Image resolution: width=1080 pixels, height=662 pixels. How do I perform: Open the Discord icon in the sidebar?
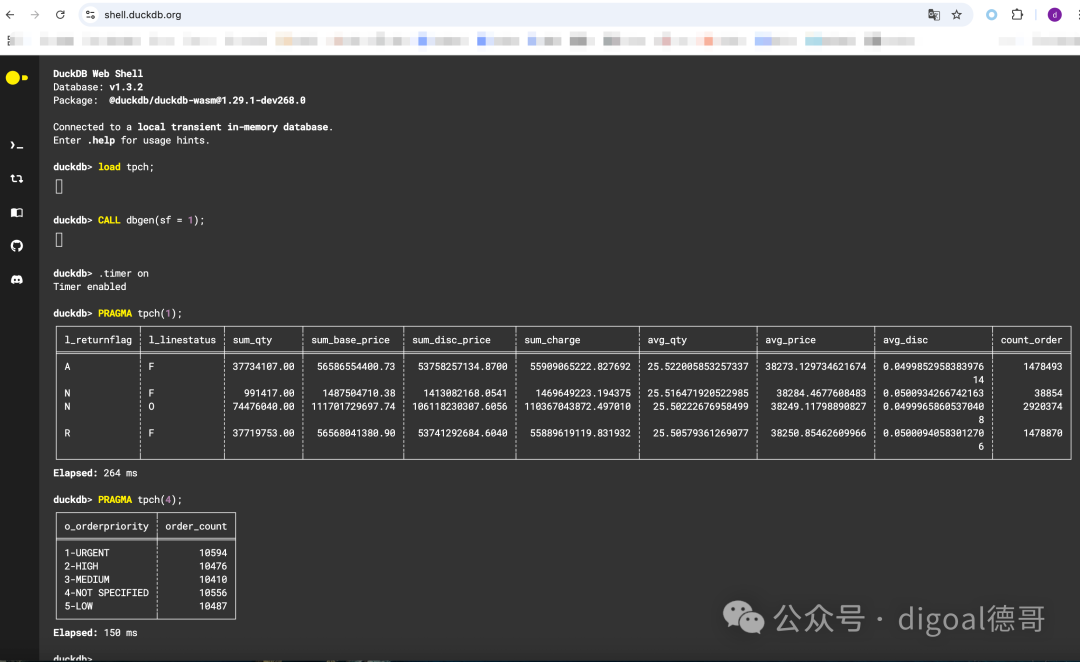coord(16,279)
